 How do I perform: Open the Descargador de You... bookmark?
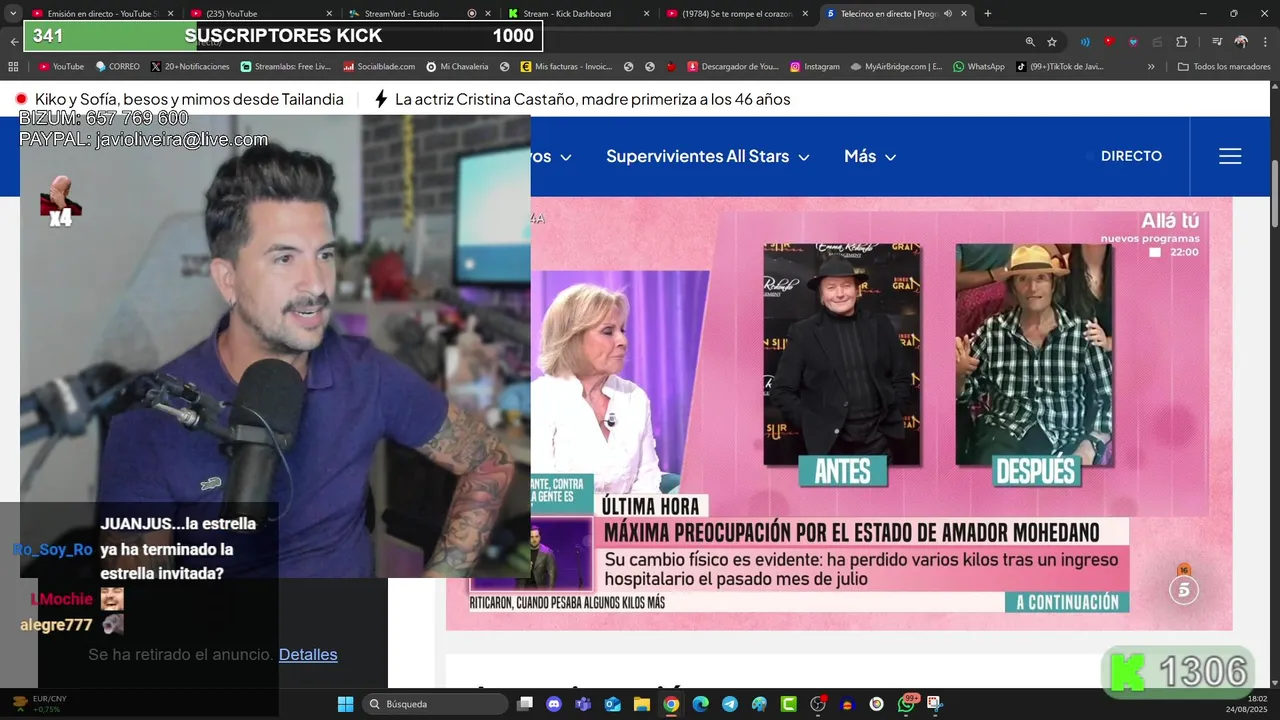tap(732, 67)
